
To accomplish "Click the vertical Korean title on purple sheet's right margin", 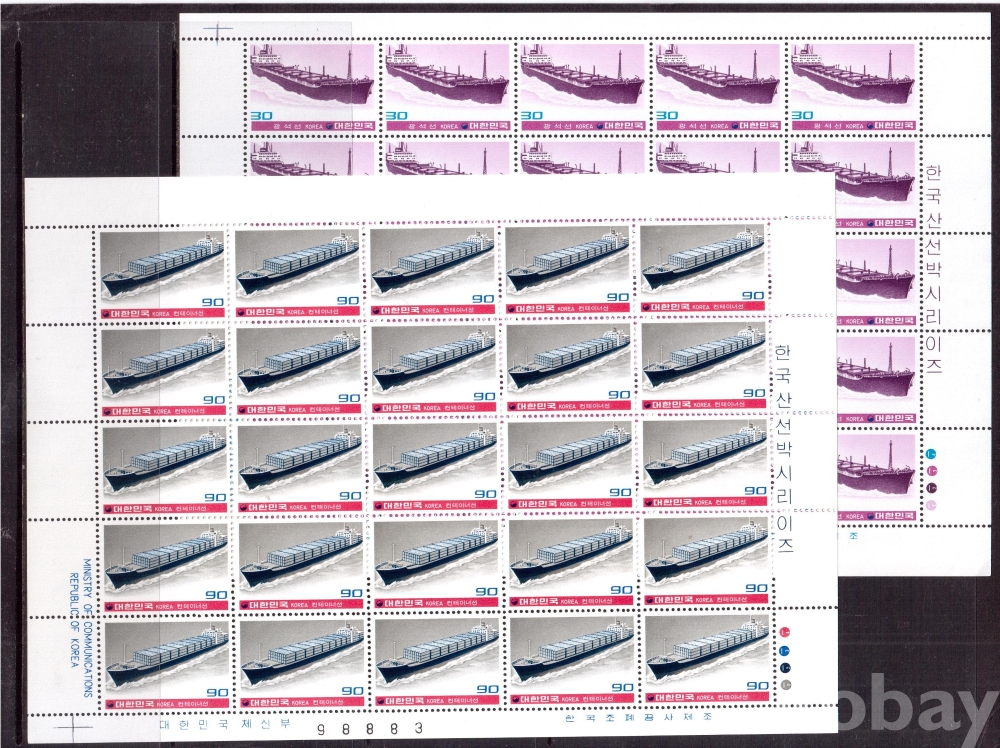I will pyautogui.click(x=933, y=268).
